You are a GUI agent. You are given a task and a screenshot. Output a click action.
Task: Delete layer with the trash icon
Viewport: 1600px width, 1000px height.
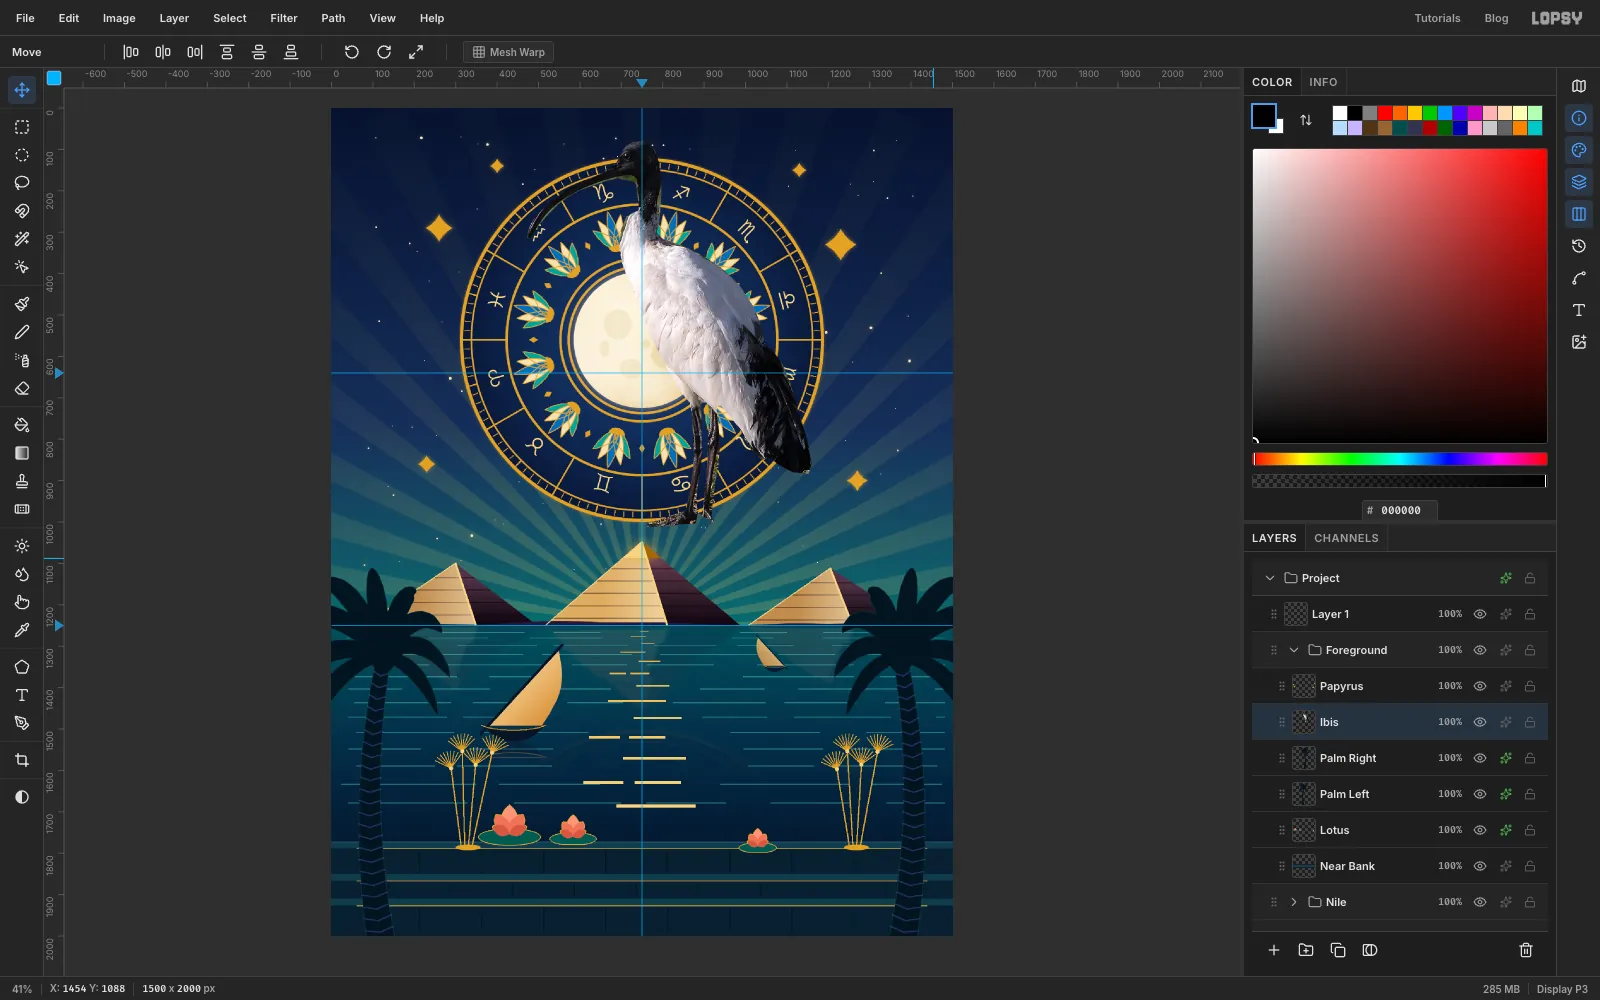click(x=1526, y=950)
